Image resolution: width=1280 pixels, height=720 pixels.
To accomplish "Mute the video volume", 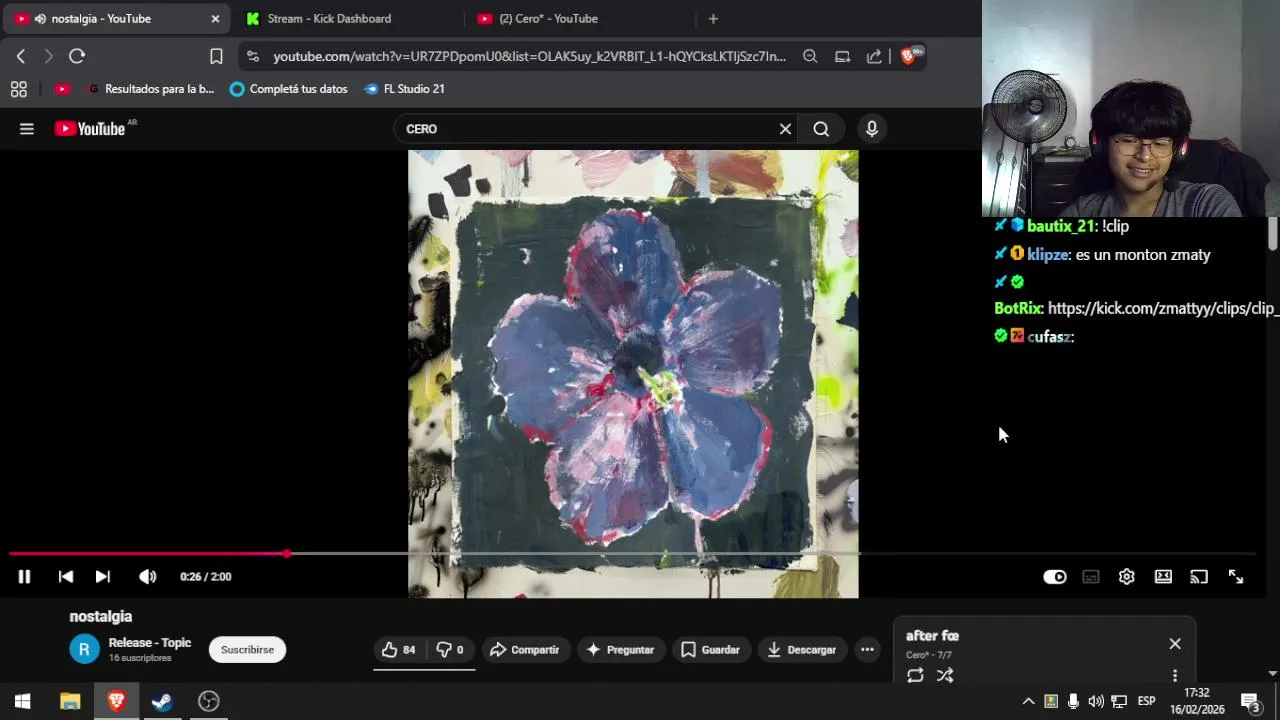I will coord(147,577).
